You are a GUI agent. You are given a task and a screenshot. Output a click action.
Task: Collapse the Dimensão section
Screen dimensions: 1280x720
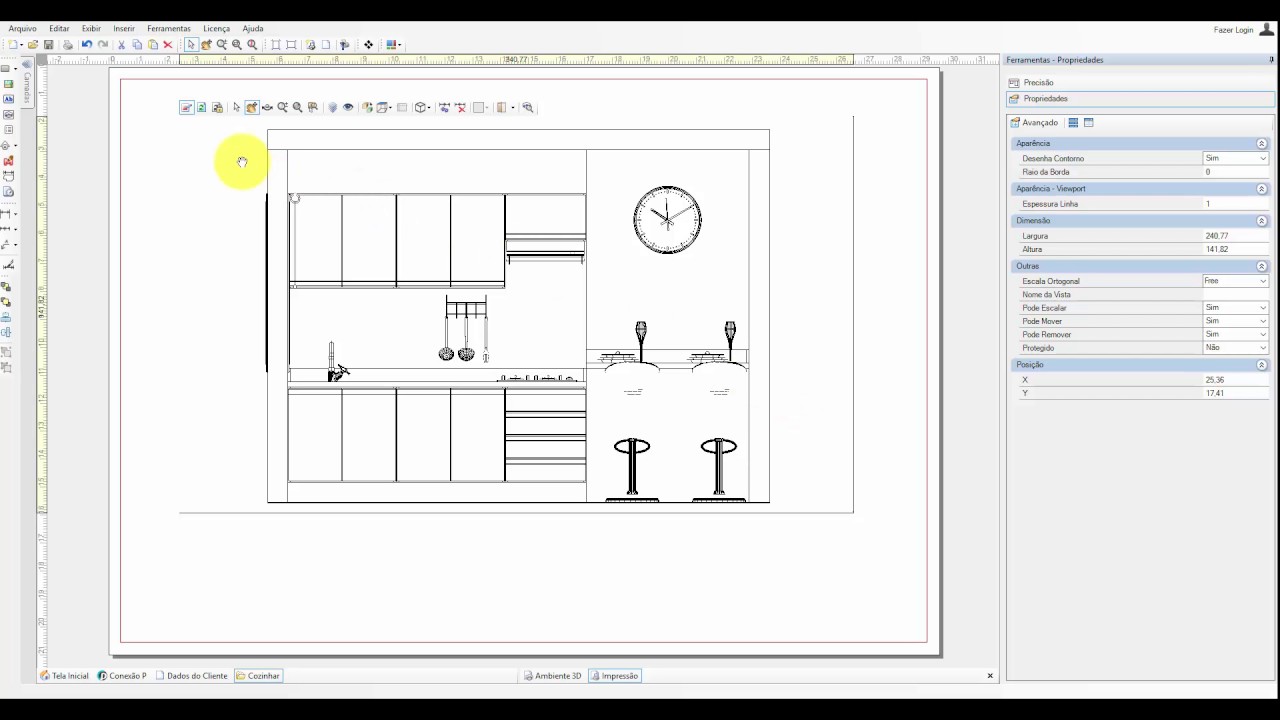point(1262,221)
